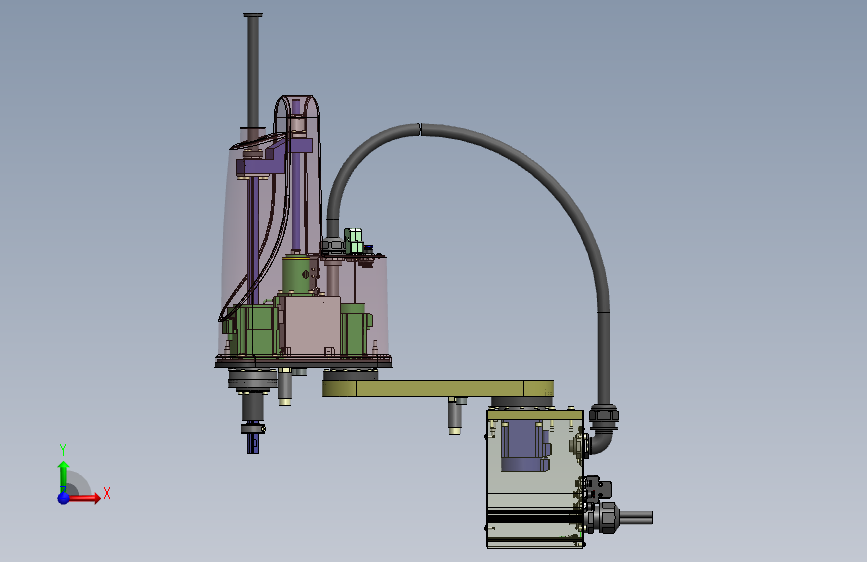Select the tall dark shaft above cover
867x562 pixels.
coord(253,71)
